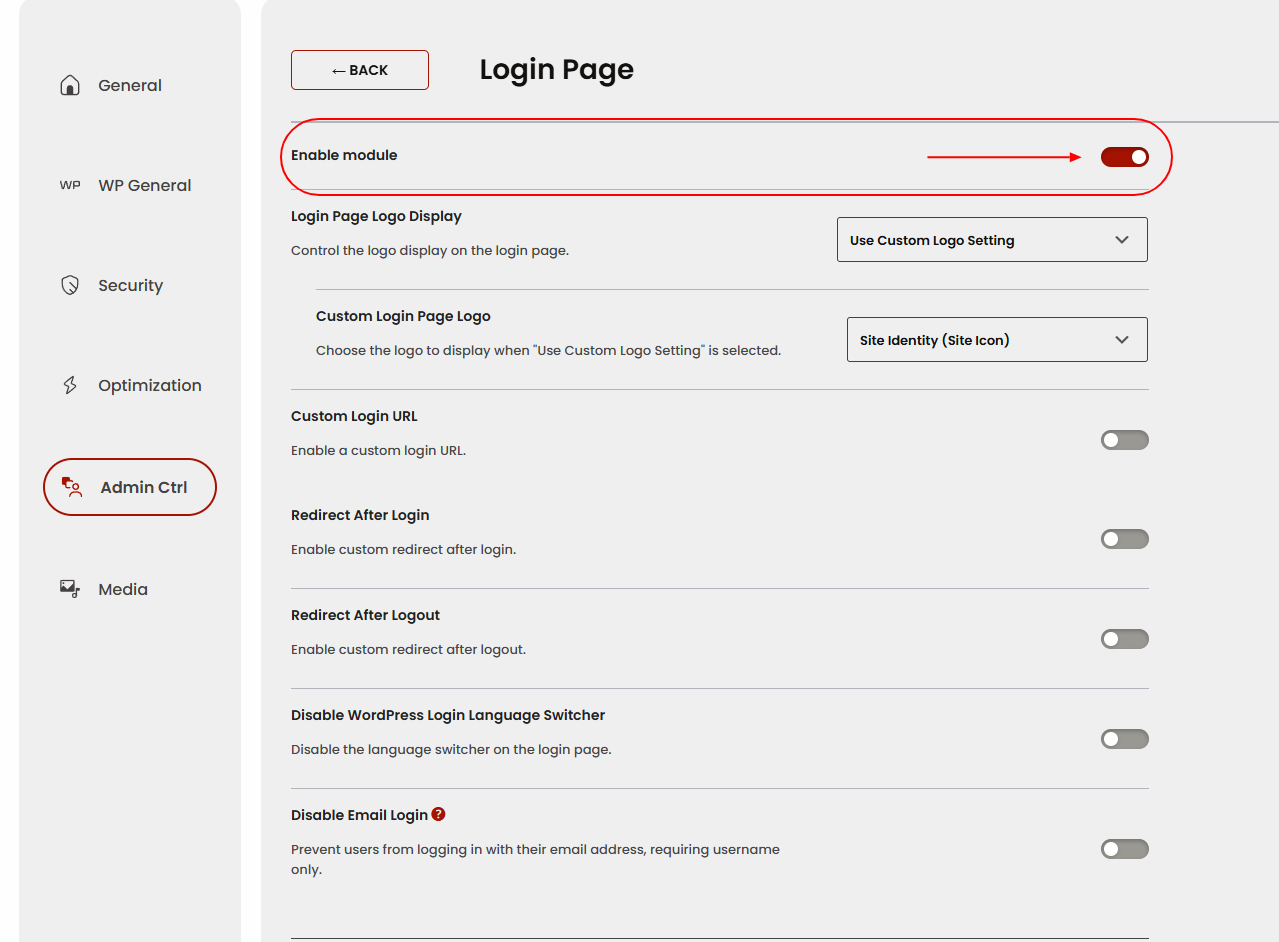The height and width of the screenshot is (942, 1279).
Task: Open the Custom Login Page Logo dropdown
Action: click(x=996, y=339)
